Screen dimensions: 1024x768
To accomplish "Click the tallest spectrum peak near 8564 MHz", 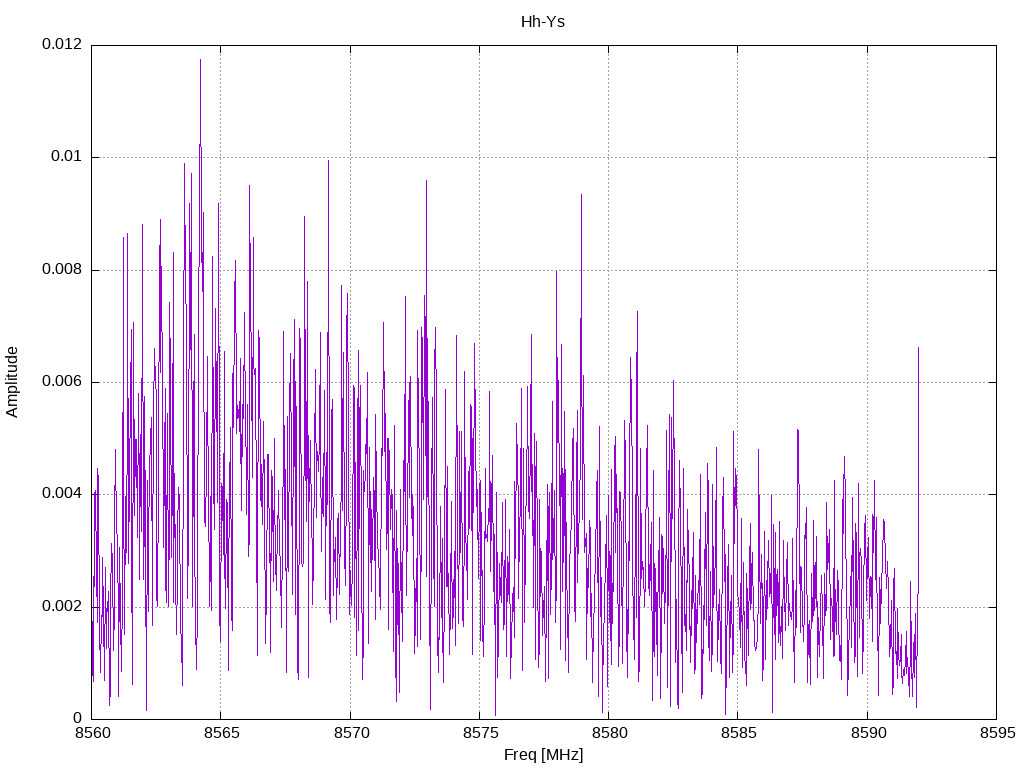I will point(200,60).
